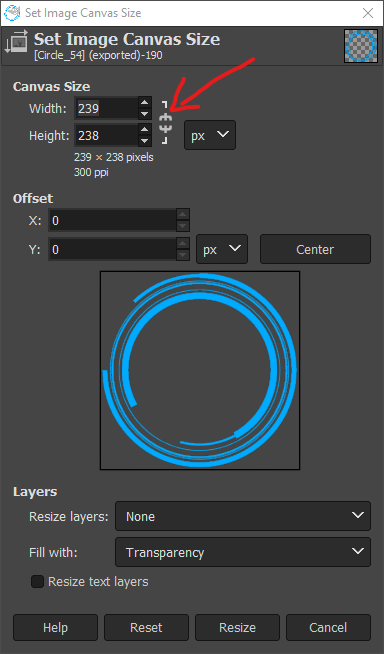Screen dimensions: 384x654
Task: Click the Width input field
Action: 107,108
